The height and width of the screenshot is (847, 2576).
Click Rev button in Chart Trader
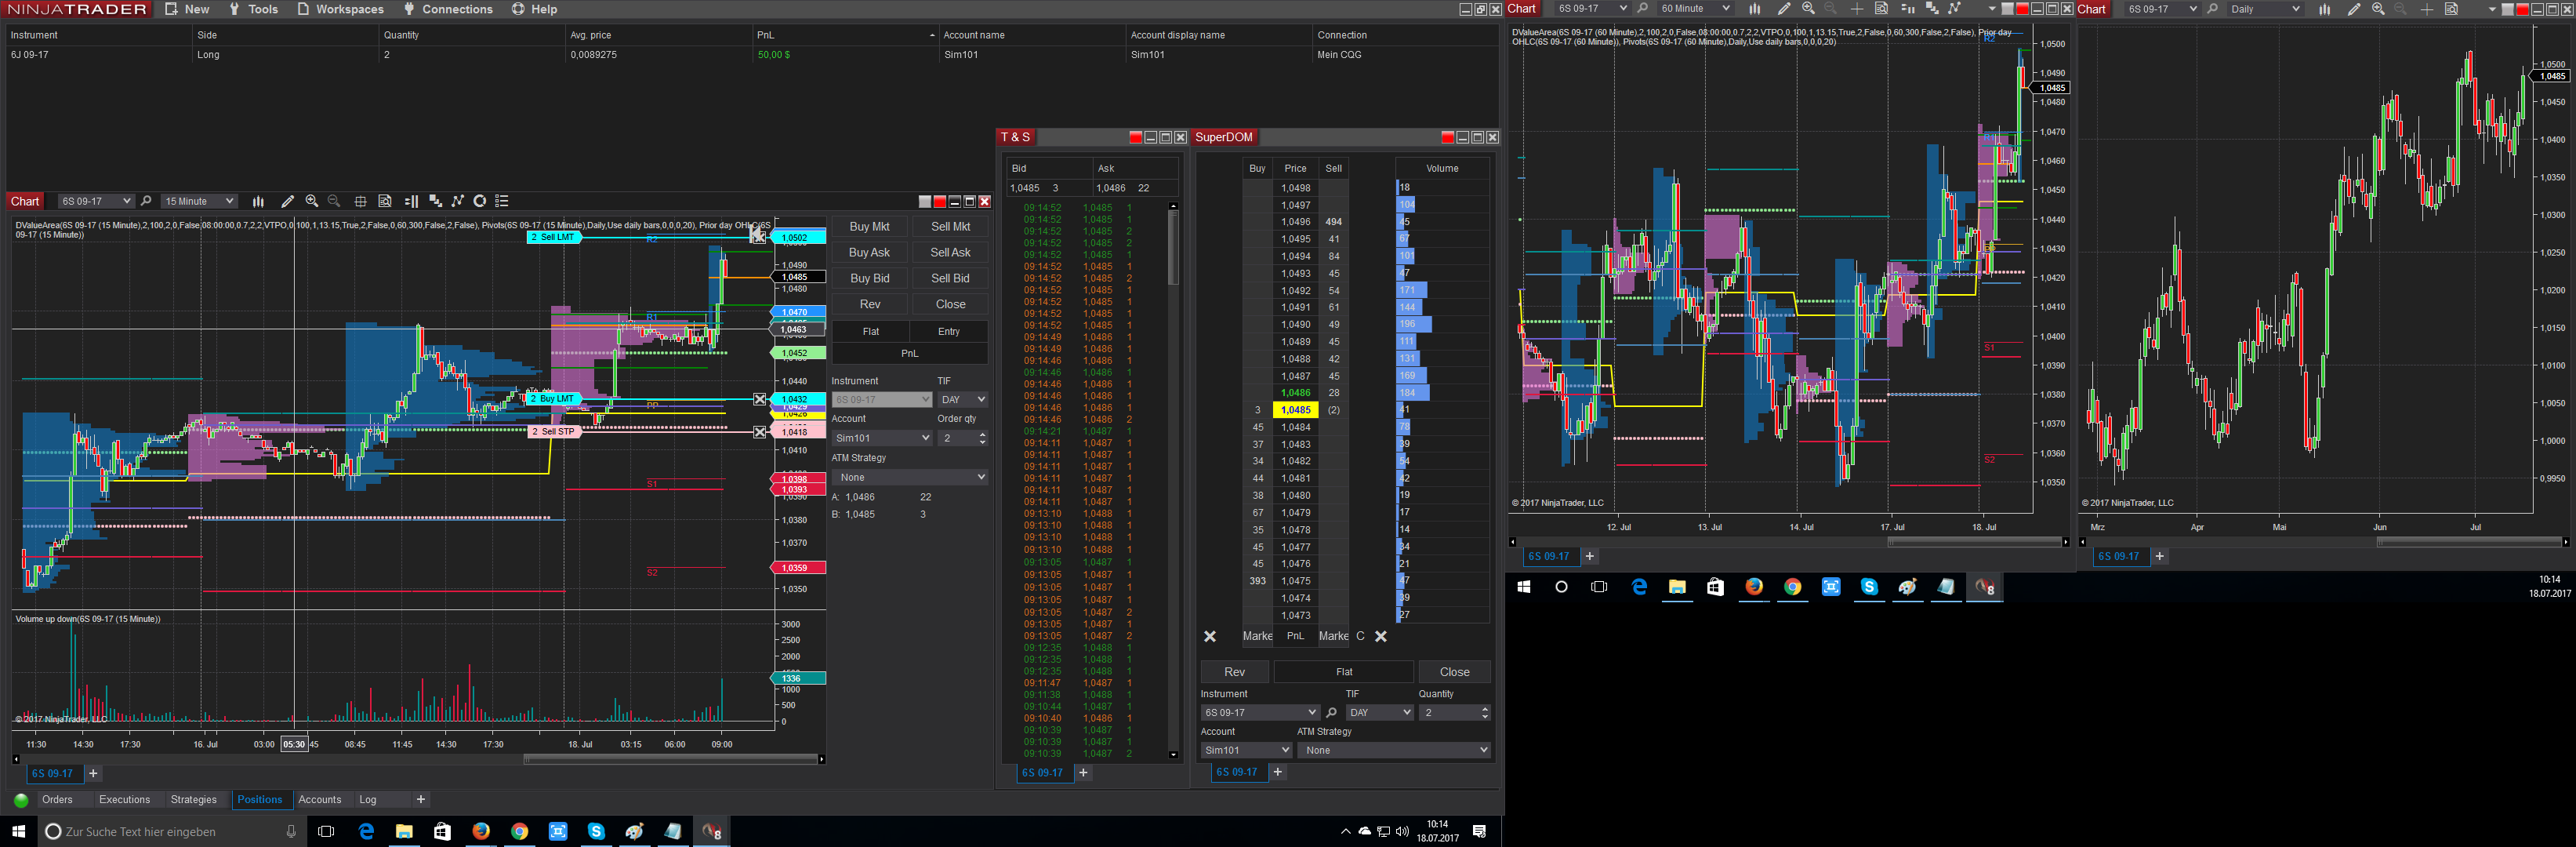tap(869, 304)
